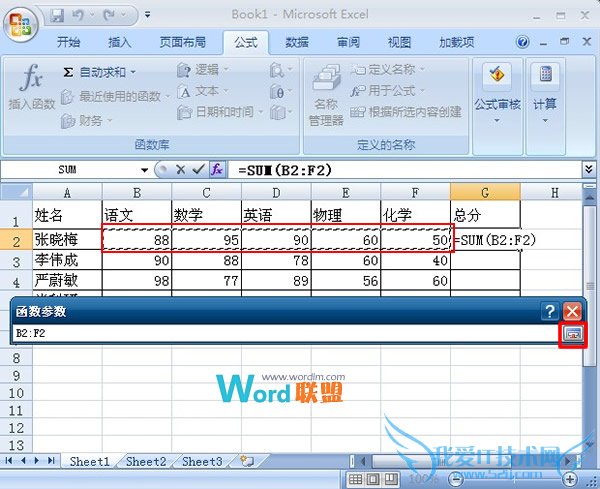Open help in the 函数参数 dialog
The width and height of the screenshot is (600, 489).
[x=550, y=311]
